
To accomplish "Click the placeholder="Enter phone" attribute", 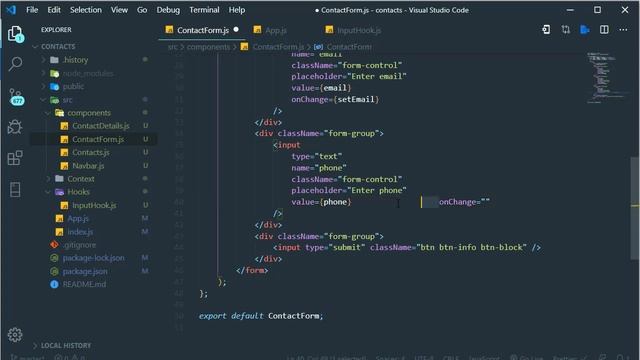I will (x=349, y=191).
